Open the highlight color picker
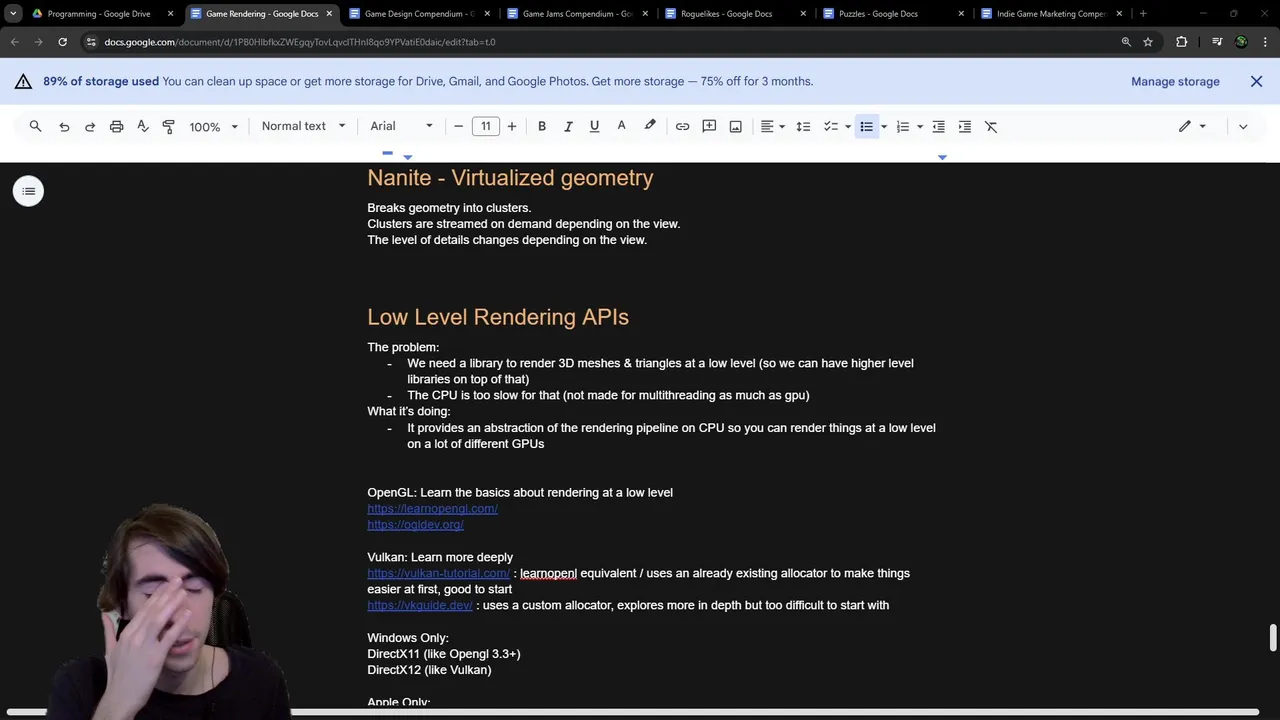1280x720 pixels. pyautogui.click(x=650, y=126)
